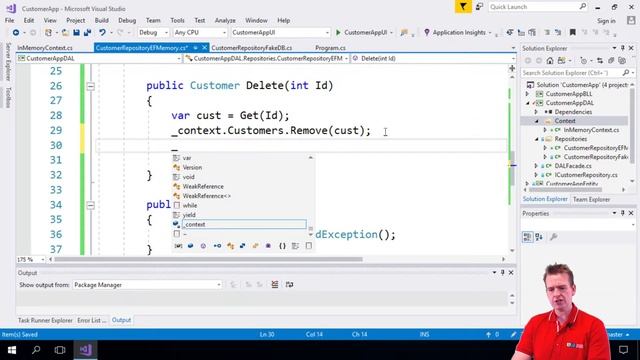Screen dimensions: 640x360
Task: Click Collapse All icon in Solution Explorer
Action: tap(611, 61)
